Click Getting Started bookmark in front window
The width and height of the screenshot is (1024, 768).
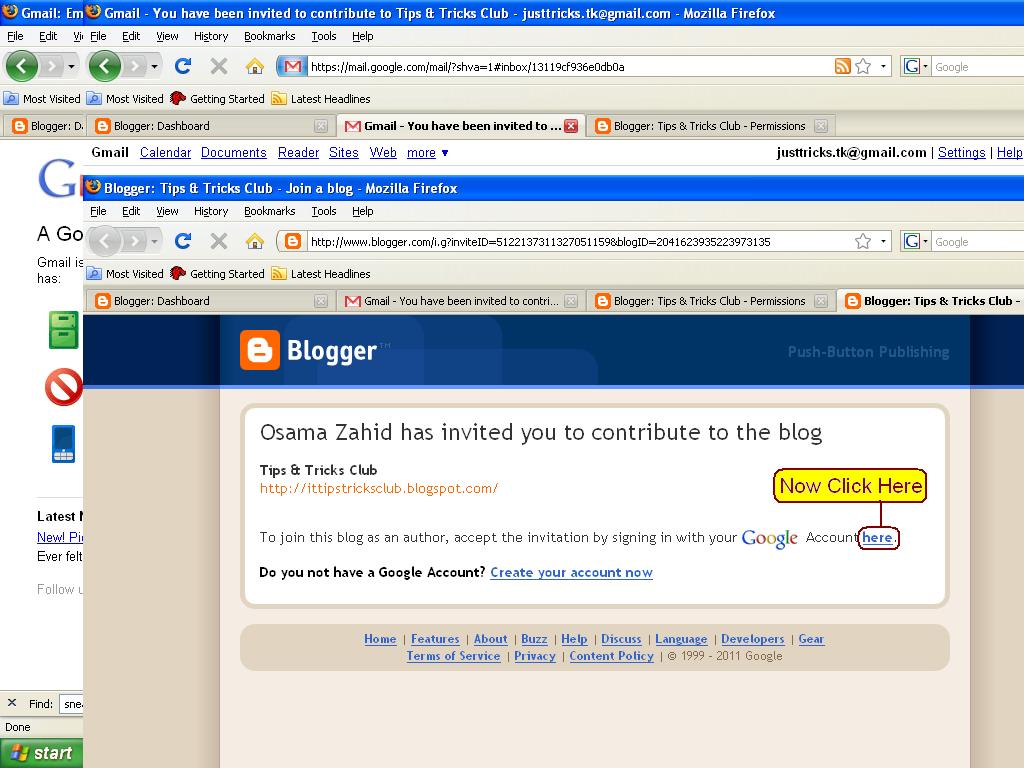(x=217, y=274)
